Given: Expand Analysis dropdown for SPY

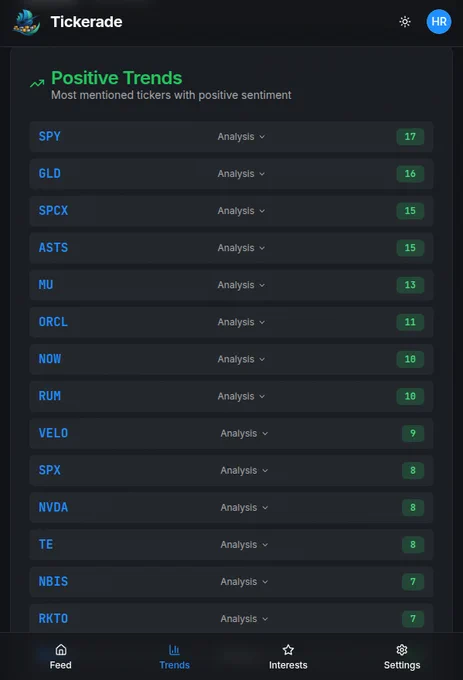Looking at the screenshot, I should (x=241, y=137).
